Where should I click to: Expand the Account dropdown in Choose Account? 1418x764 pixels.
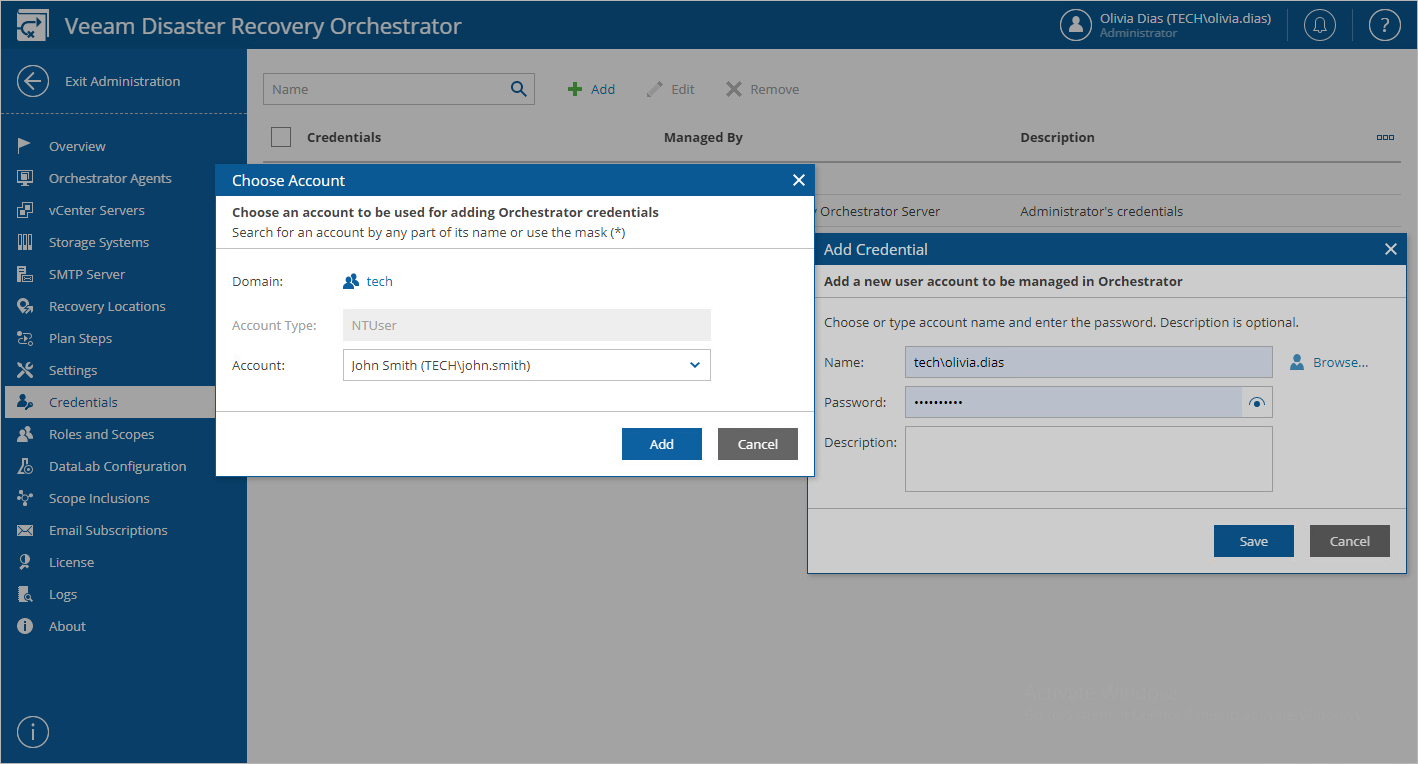click(695, 365)
